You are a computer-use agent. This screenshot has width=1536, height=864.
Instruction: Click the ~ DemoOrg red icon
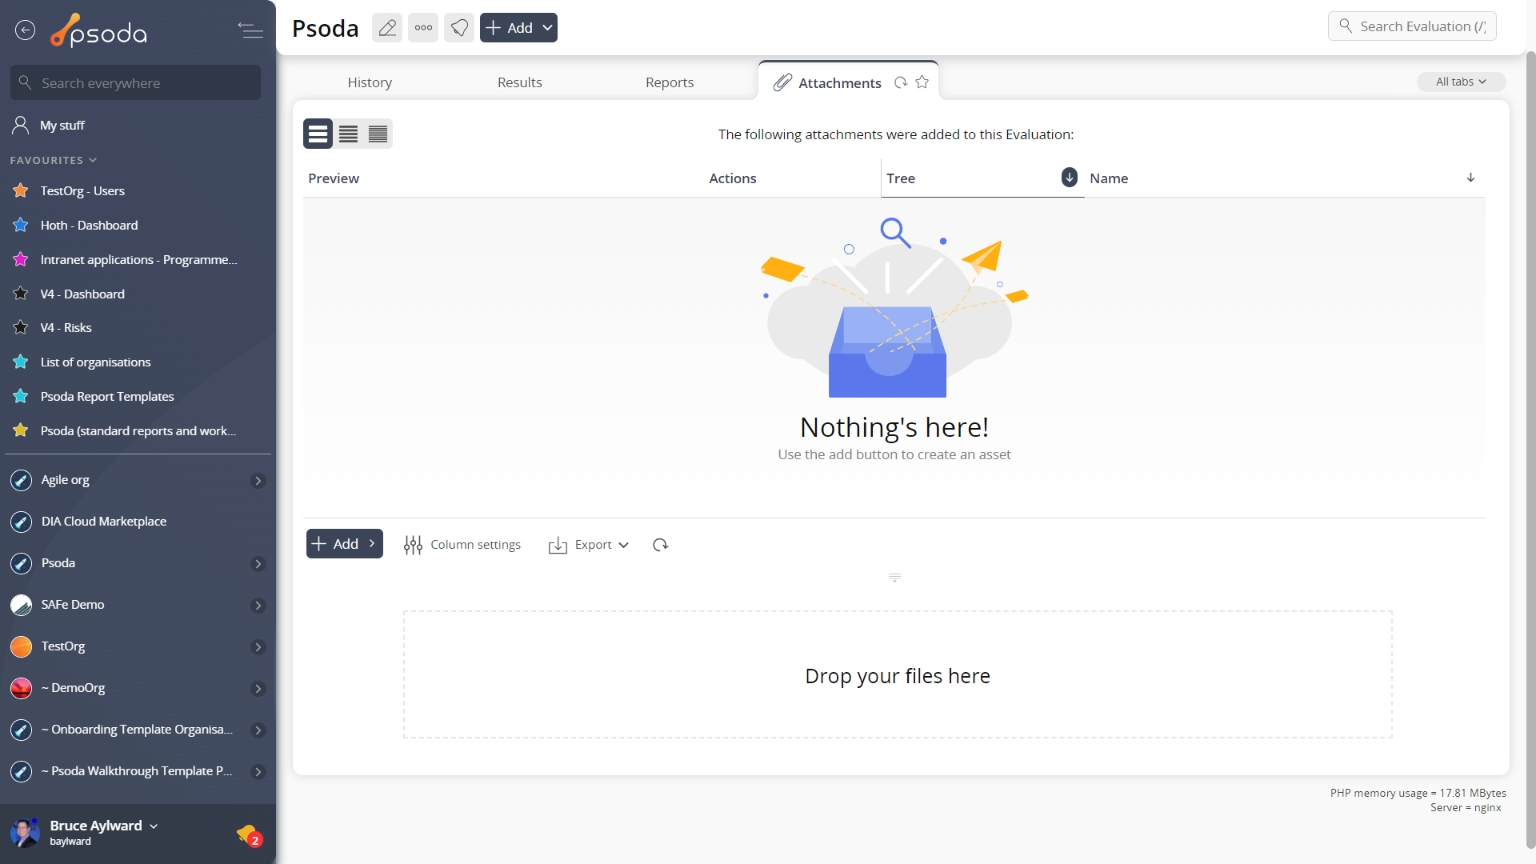point(21,688)
